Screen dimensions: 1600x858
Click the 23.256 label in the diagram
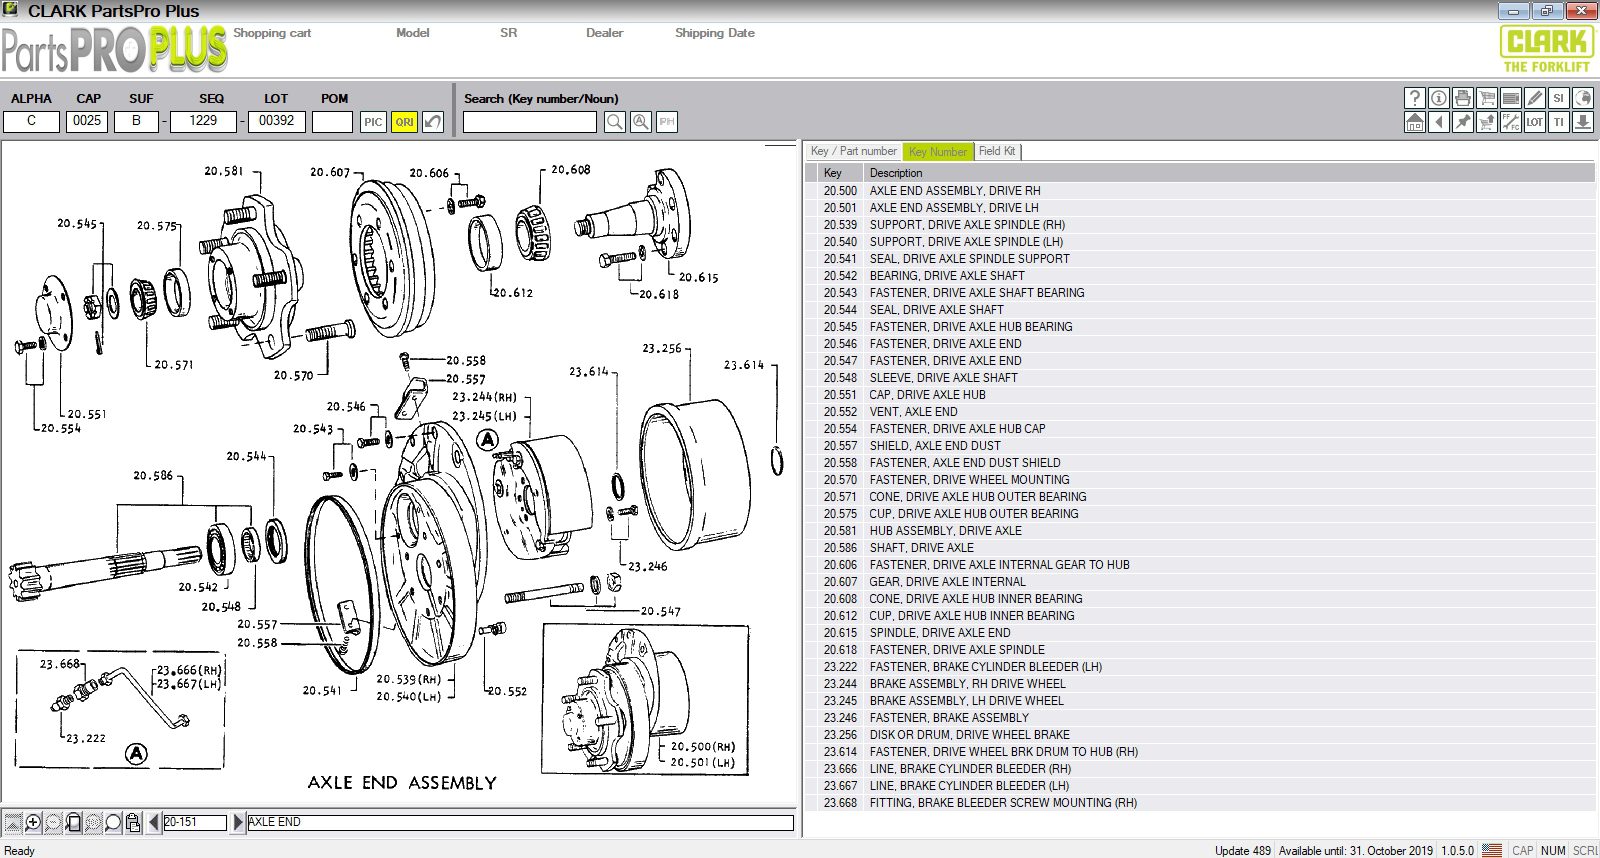662,349
